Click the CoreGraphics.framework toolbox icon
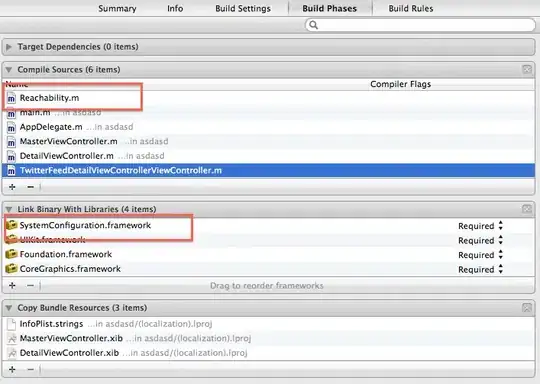This screenshot has height=384, width=540. click(11, 269)
